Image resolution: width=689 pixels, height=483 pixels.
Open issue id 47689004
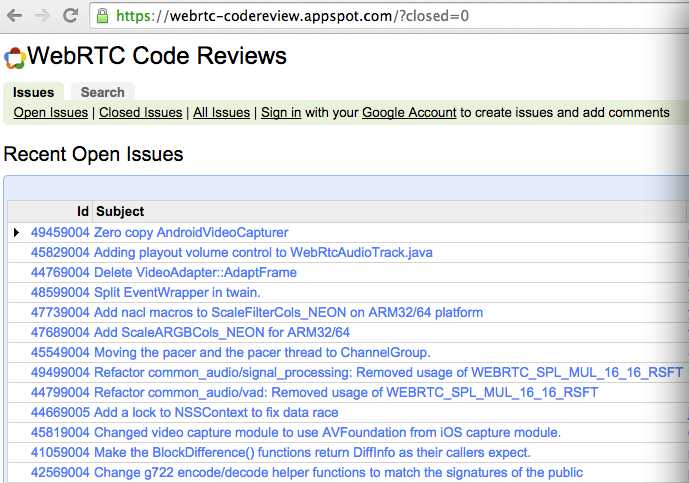[60, 332]
